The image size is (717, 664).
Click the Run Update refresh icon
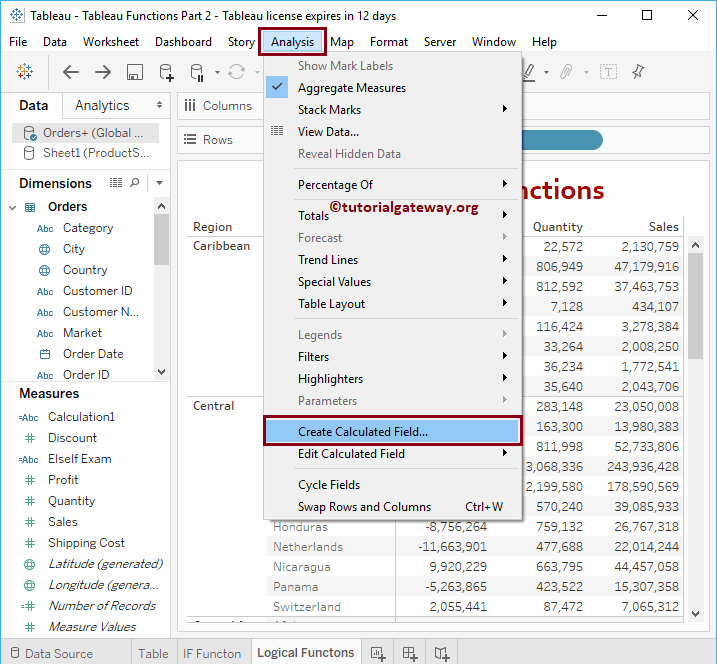click(236, 72)
